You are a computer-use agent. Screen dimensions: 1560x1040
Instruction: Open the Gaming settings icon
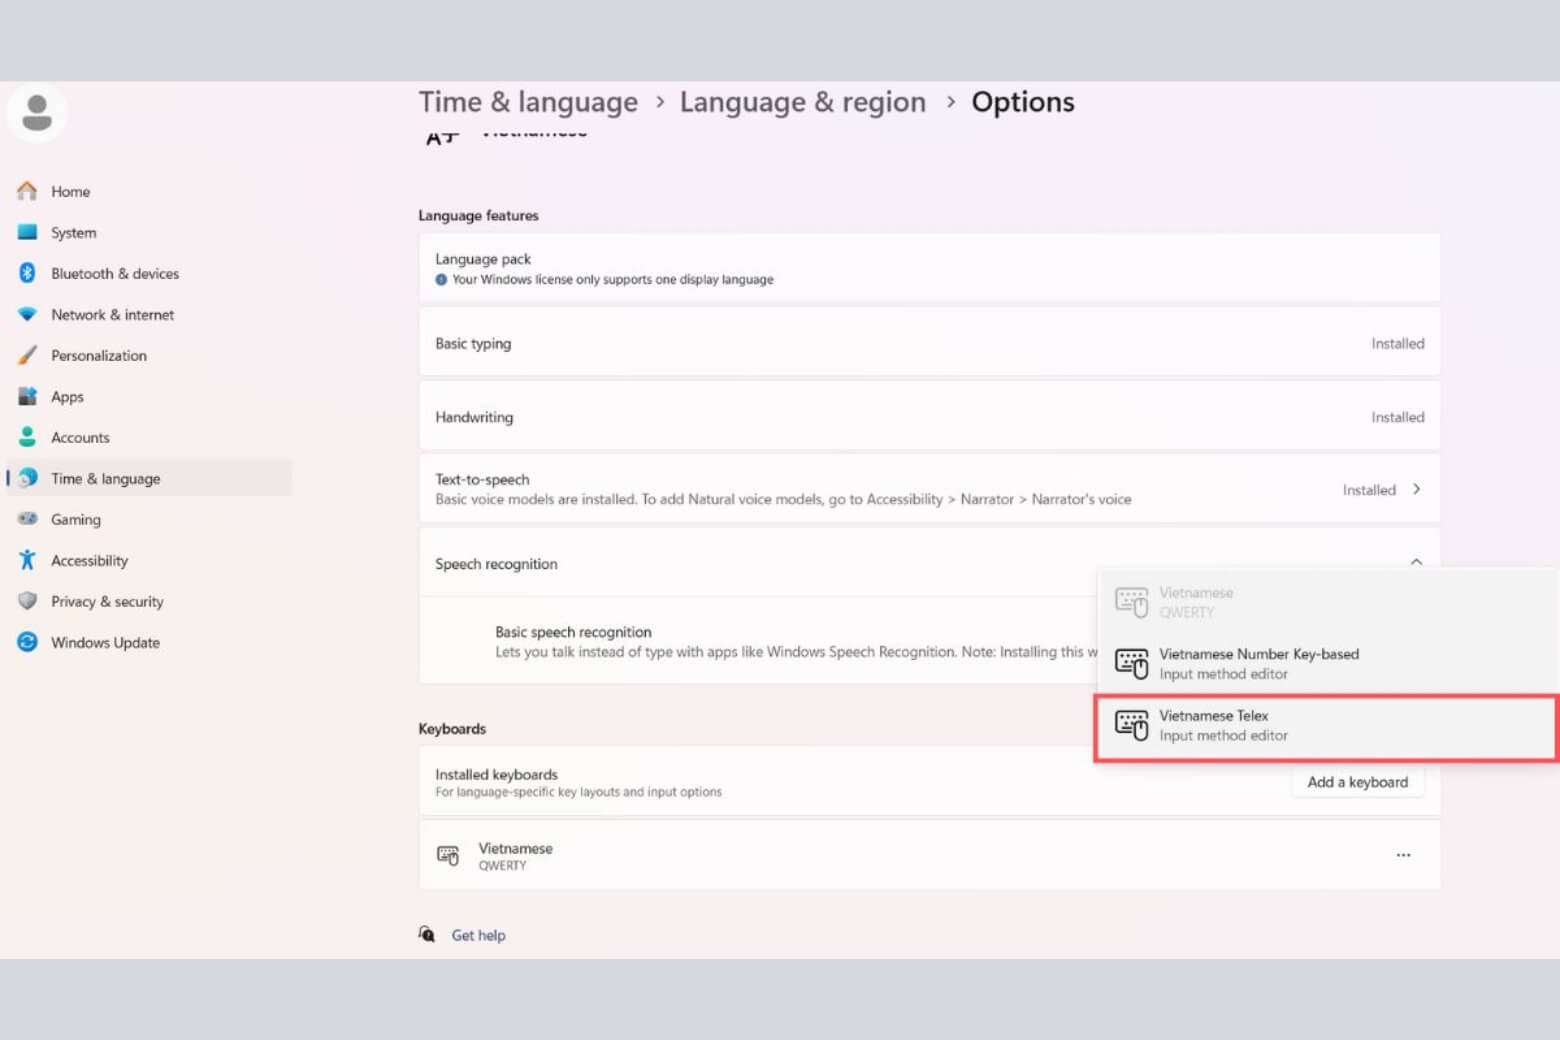pos(27,519)
